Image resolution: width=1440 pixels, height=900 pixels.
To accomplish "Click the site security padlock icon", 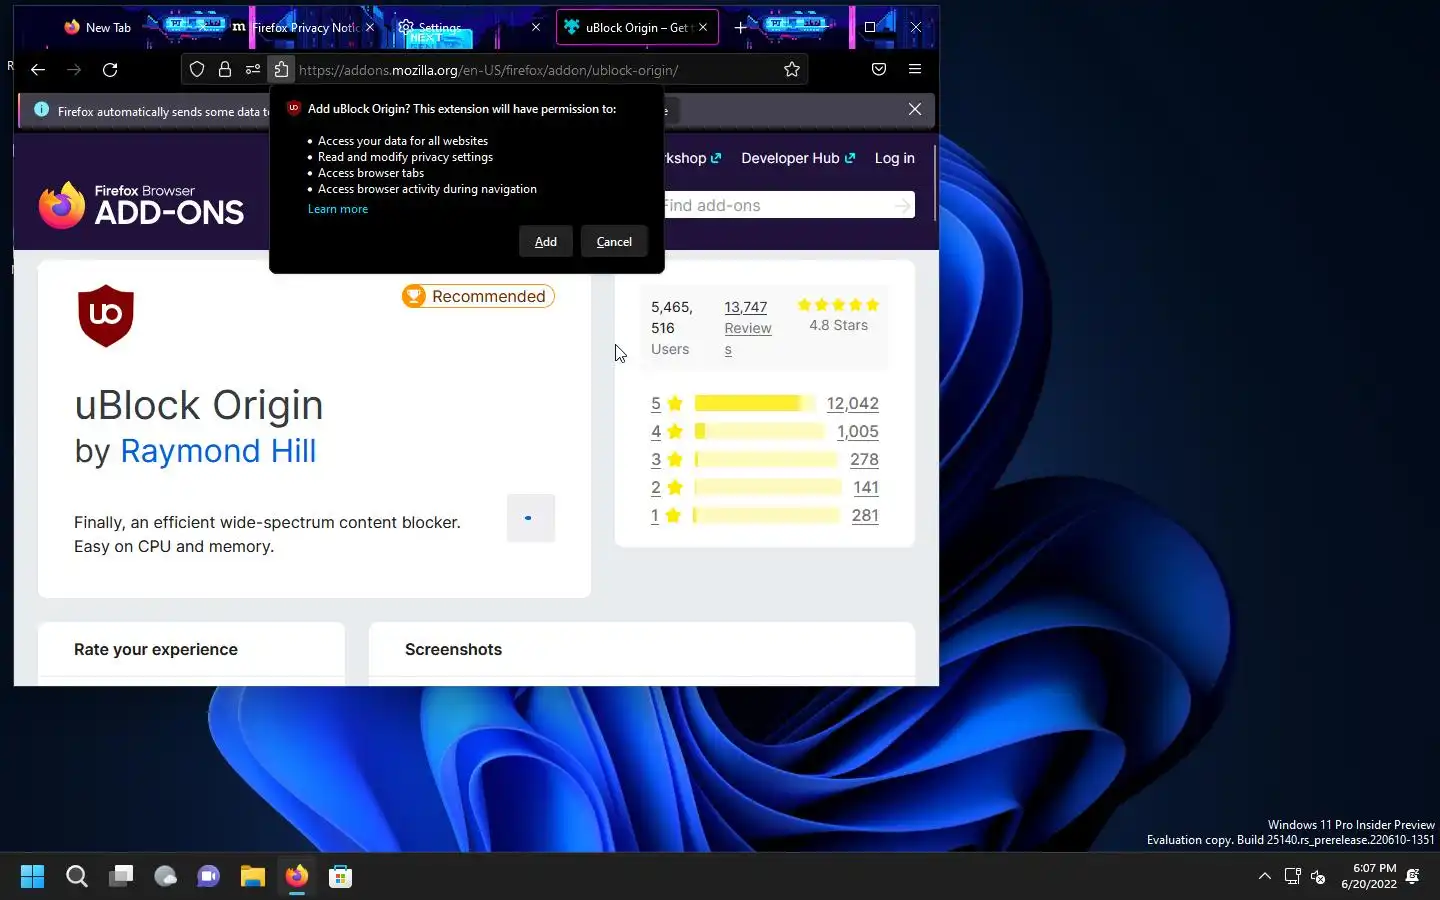I will tap(225, 69).
